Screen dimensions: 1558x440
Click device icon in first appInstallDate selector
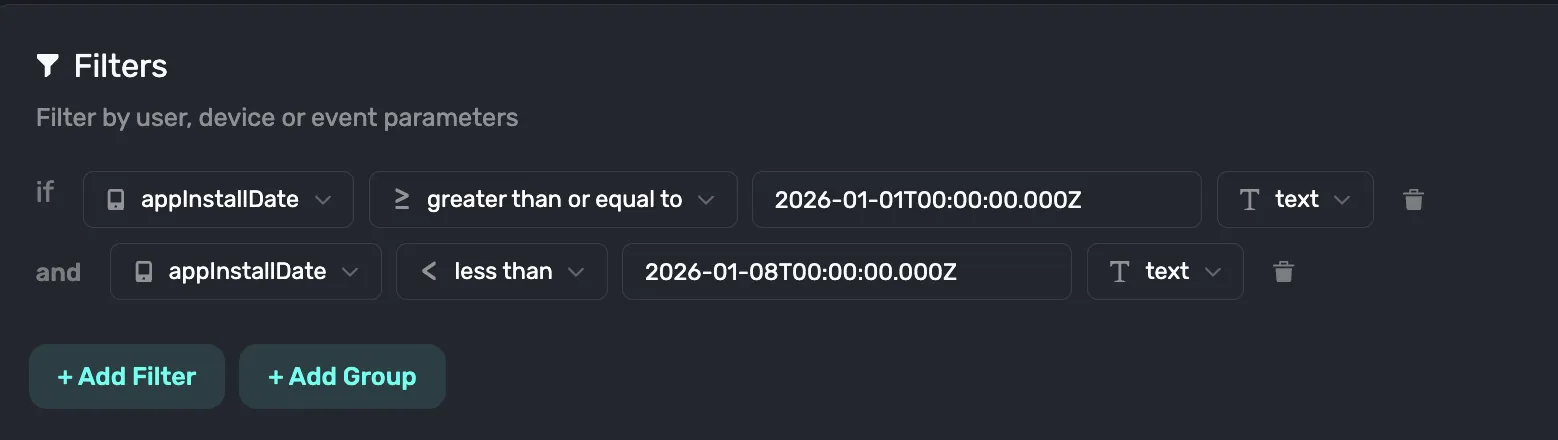116,200
